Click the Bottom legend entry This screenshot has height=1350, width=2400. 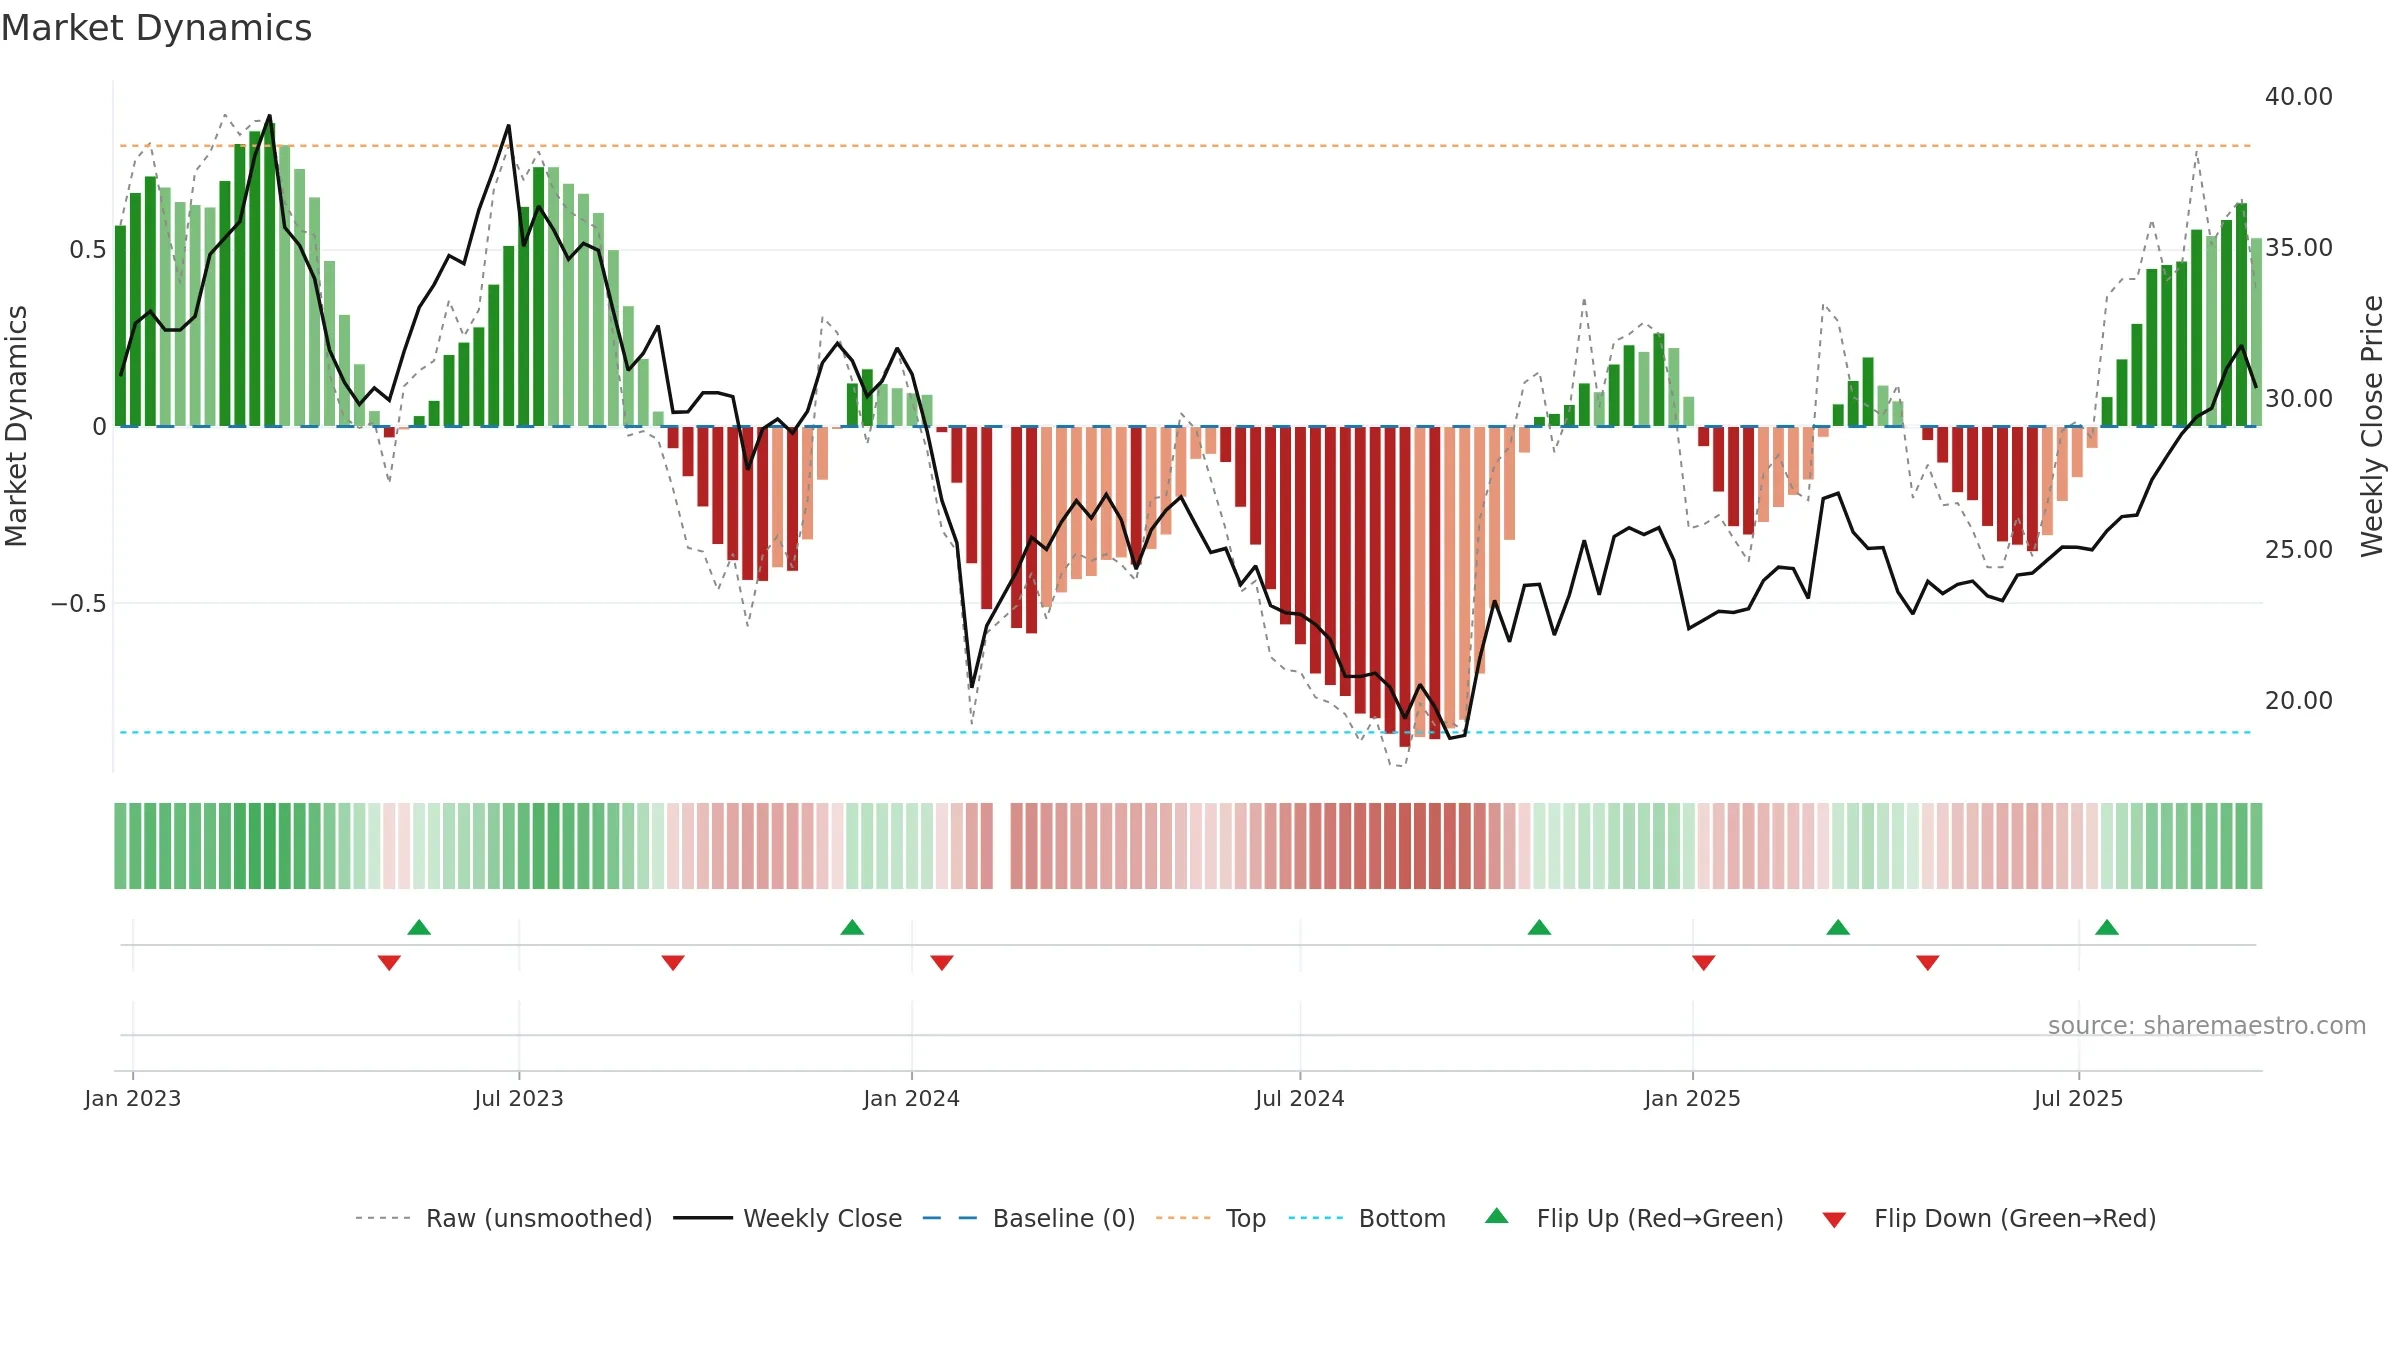(x=1367, y=1218)
